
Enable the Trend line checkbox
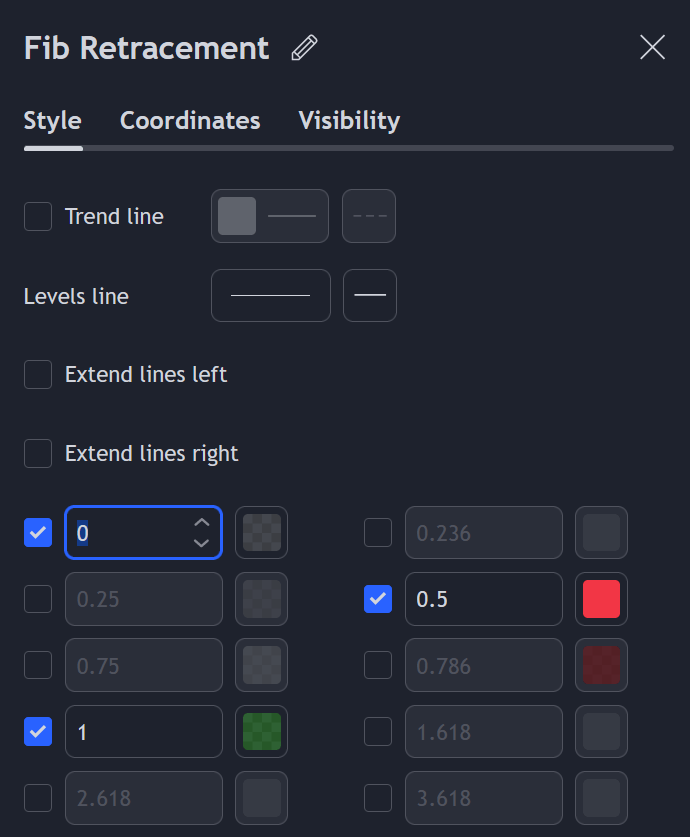(x=38, y=216)
